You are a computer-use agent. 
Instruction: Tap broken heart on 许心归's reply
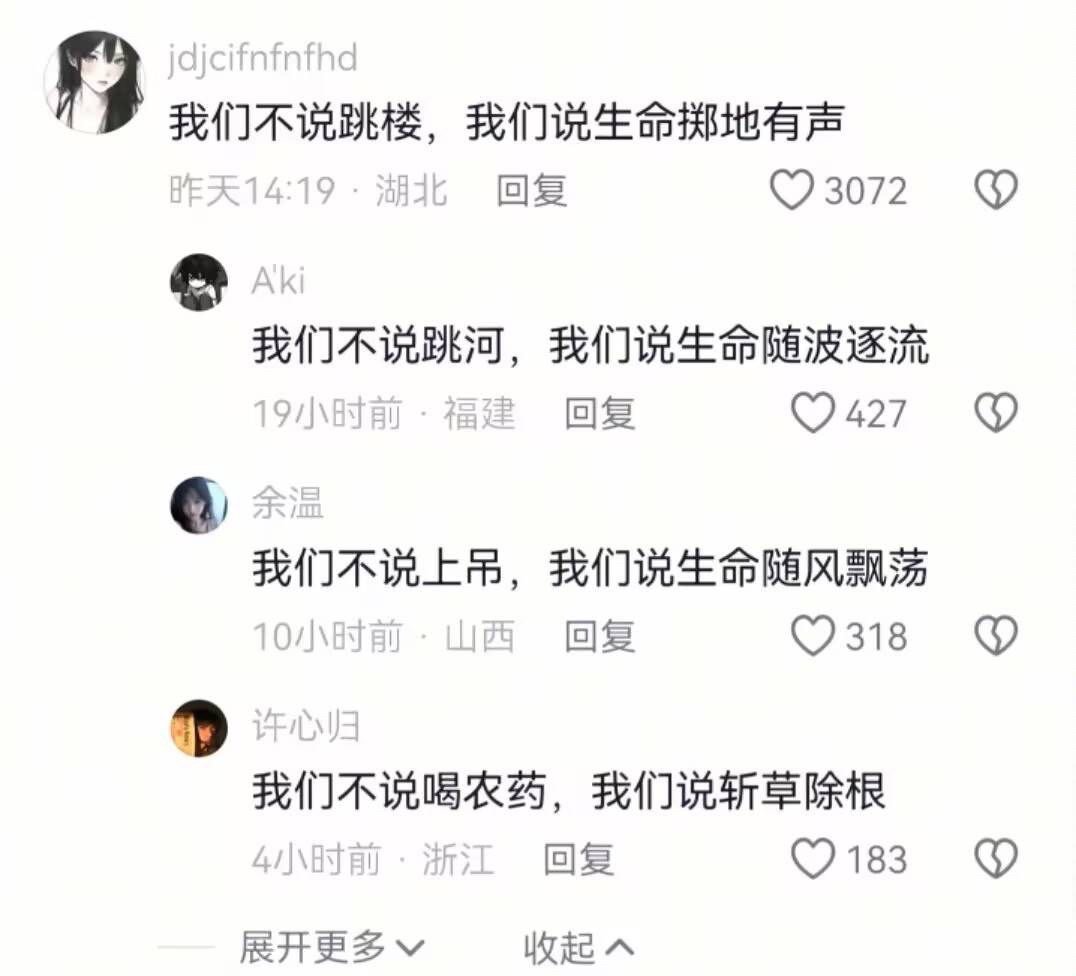996,859
